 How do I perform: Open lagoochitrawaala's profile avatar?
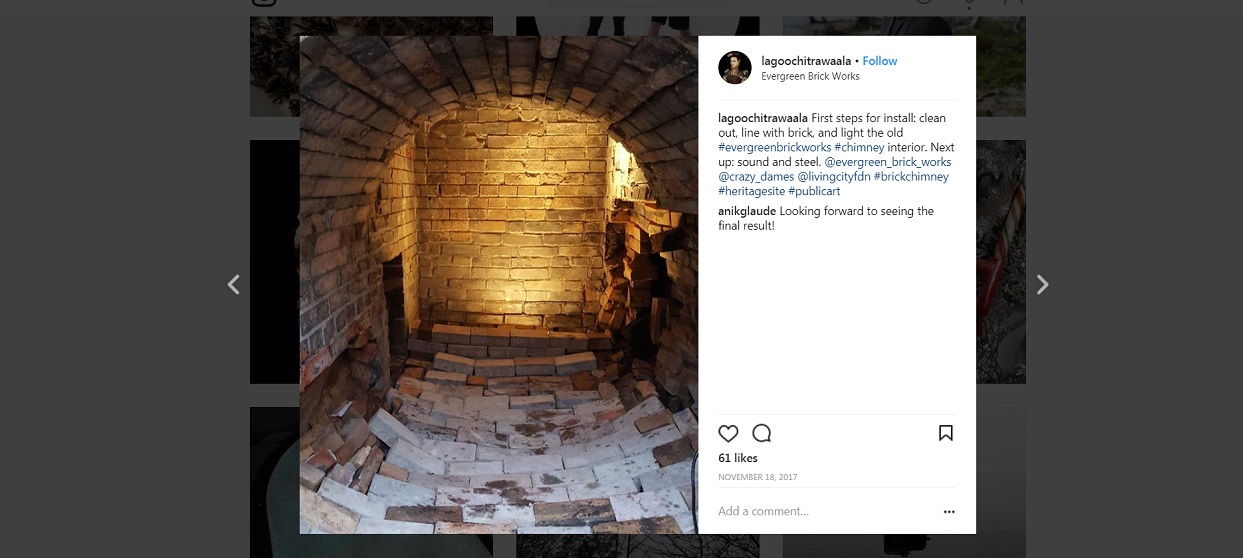click(735, 68)
